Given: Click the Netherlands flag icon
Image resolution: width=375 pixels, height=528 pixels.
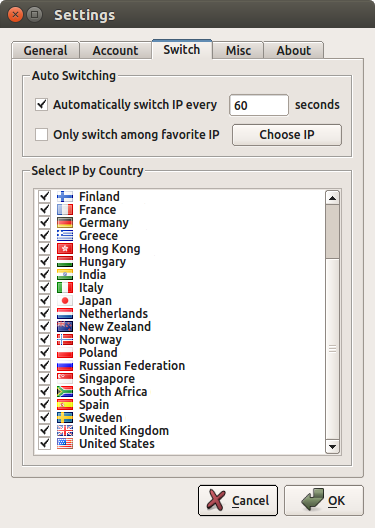Looking at the screenshot, I should click(65, 314).
